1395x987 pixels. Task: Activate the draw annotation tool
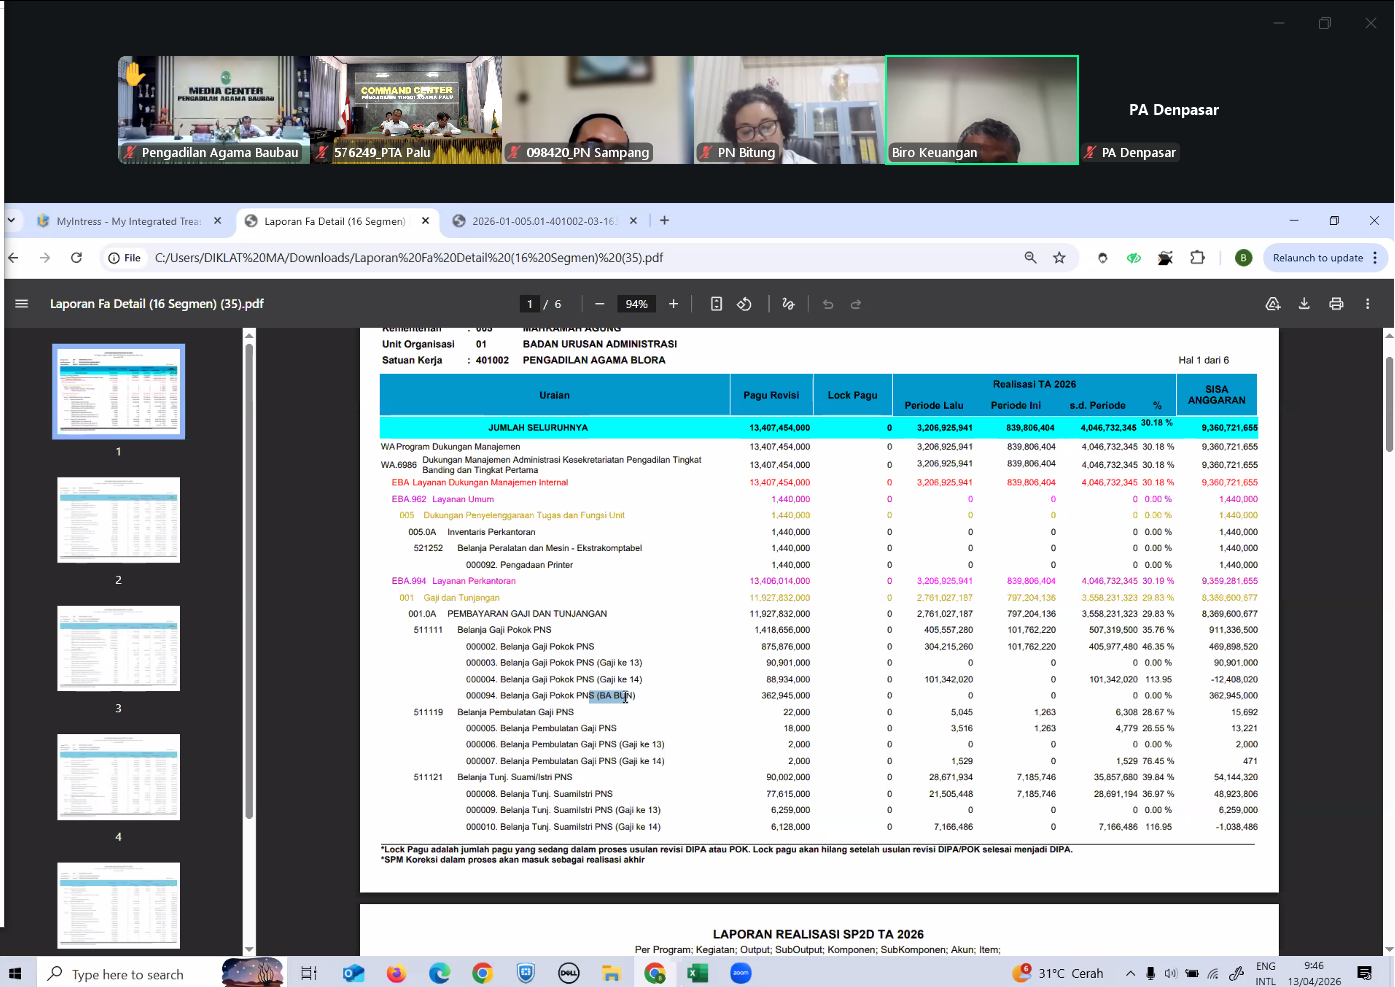(788, 304)
